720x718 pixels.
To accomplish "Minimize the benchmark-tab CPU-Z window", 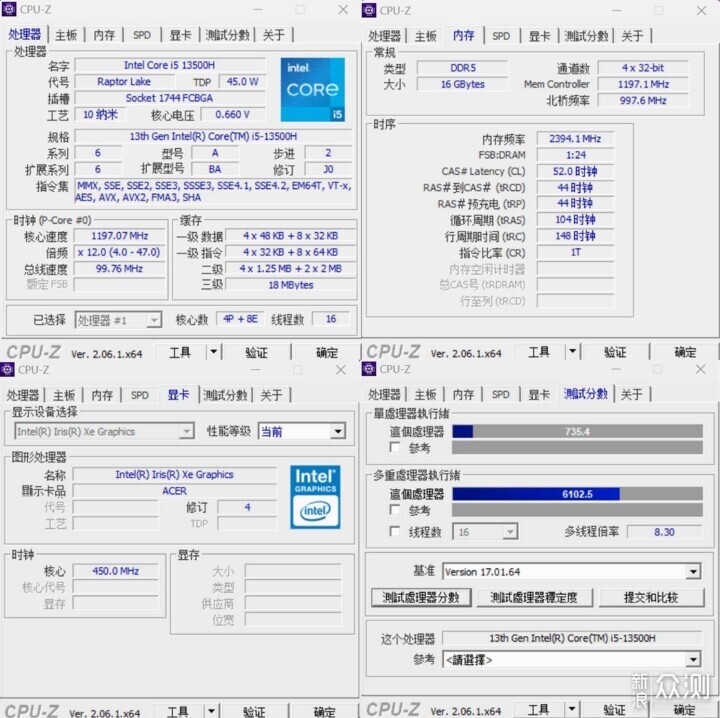I will coord(616,369).
